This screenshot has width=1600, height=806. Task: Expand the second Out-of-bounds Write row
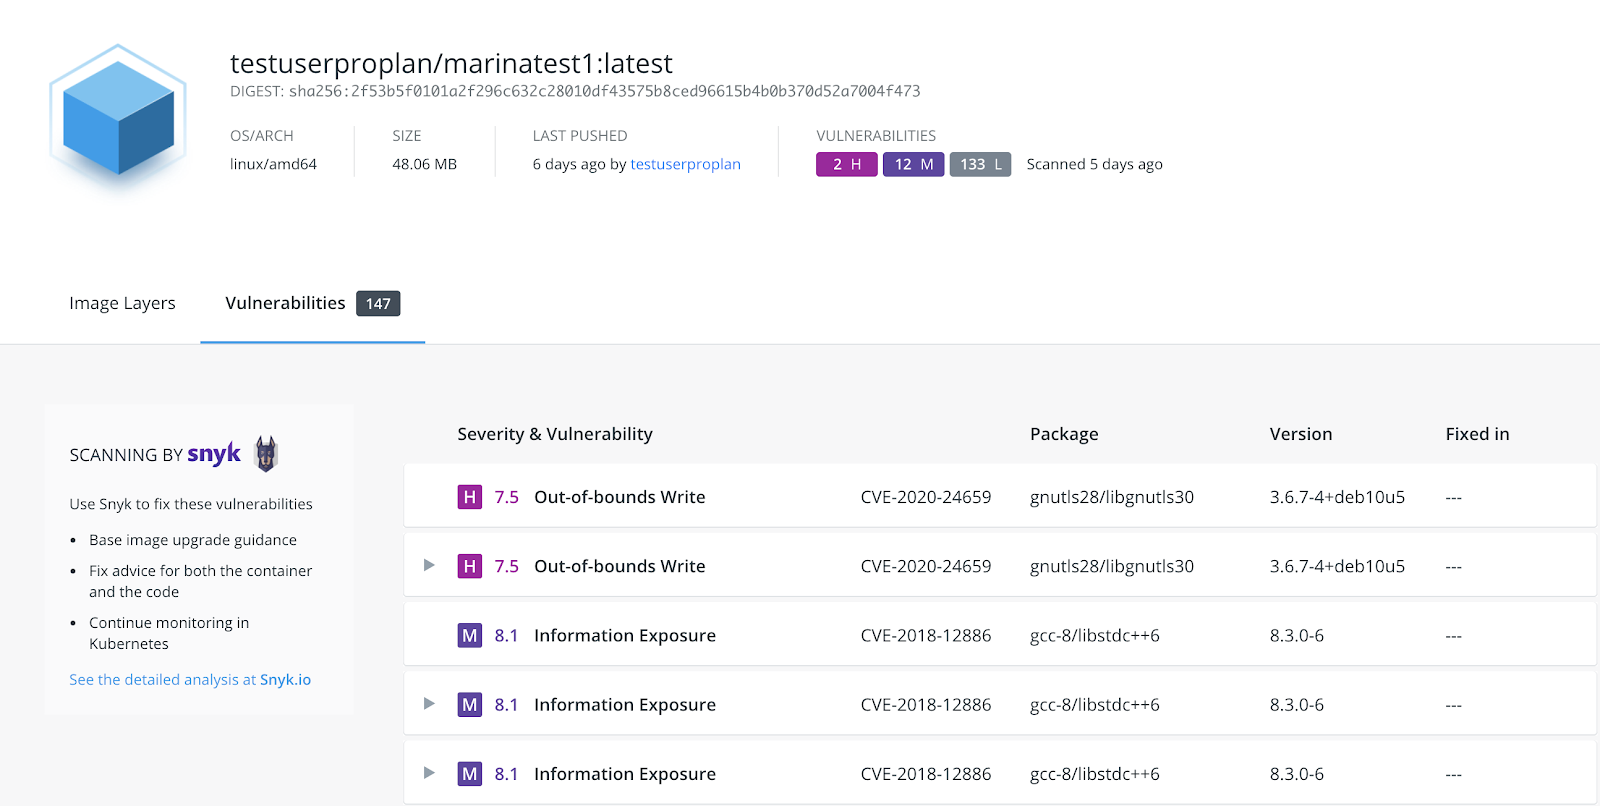point(429,565)
